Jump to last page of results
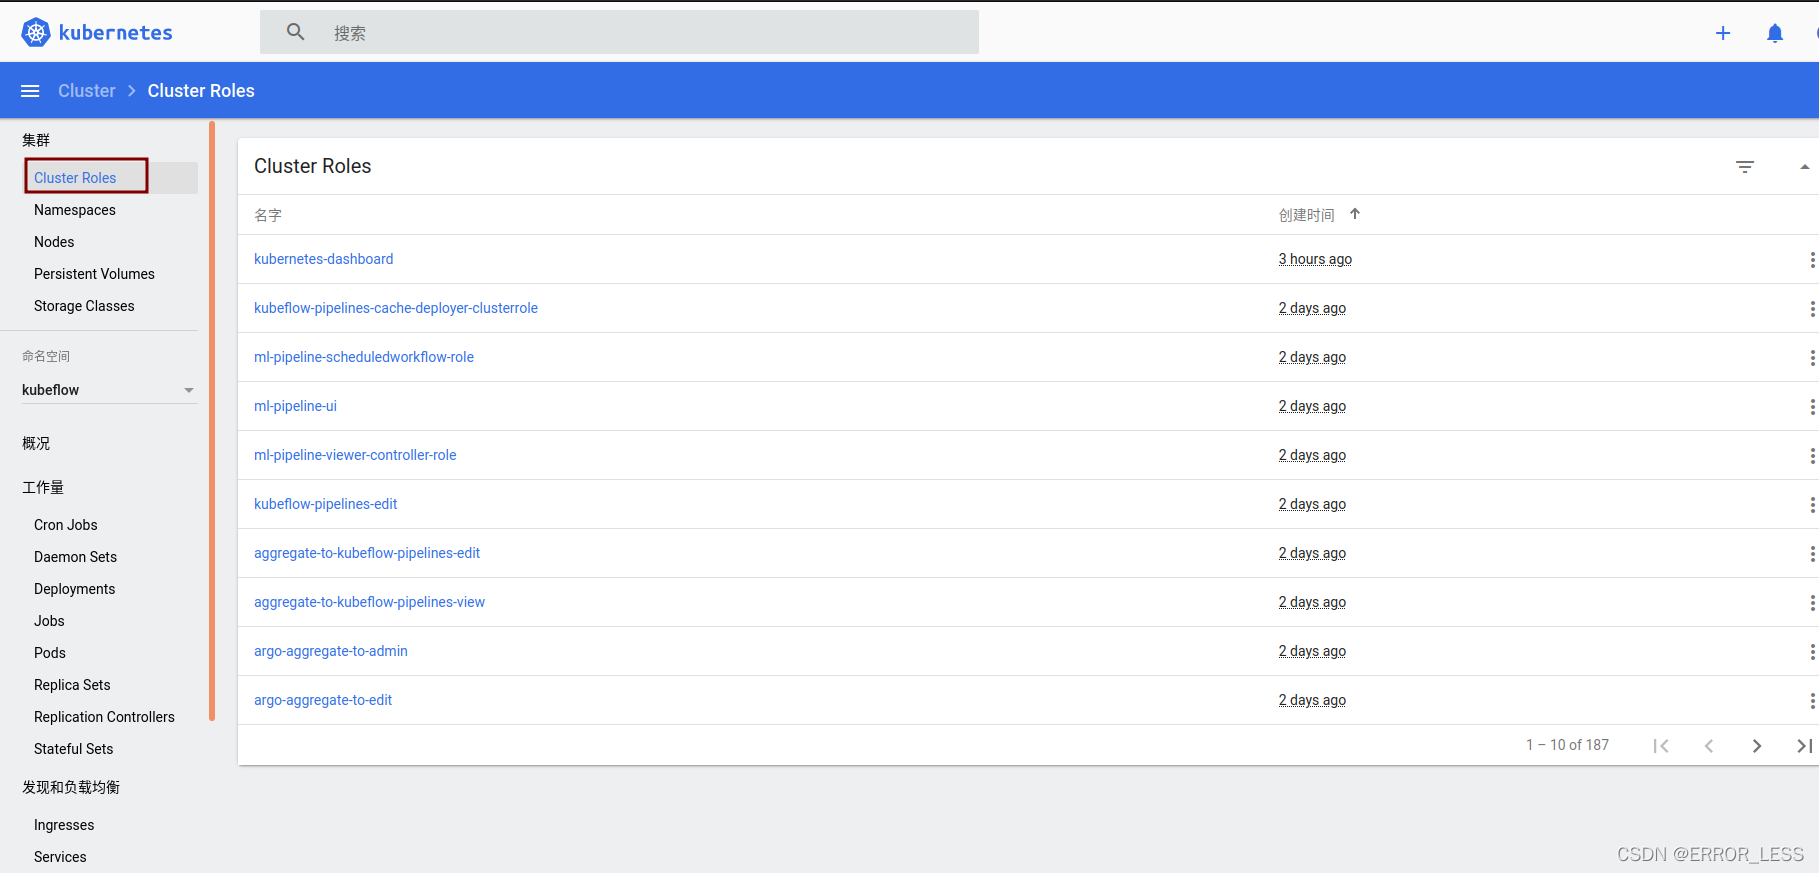The image size is (1819, 873). pos(1804,746)
